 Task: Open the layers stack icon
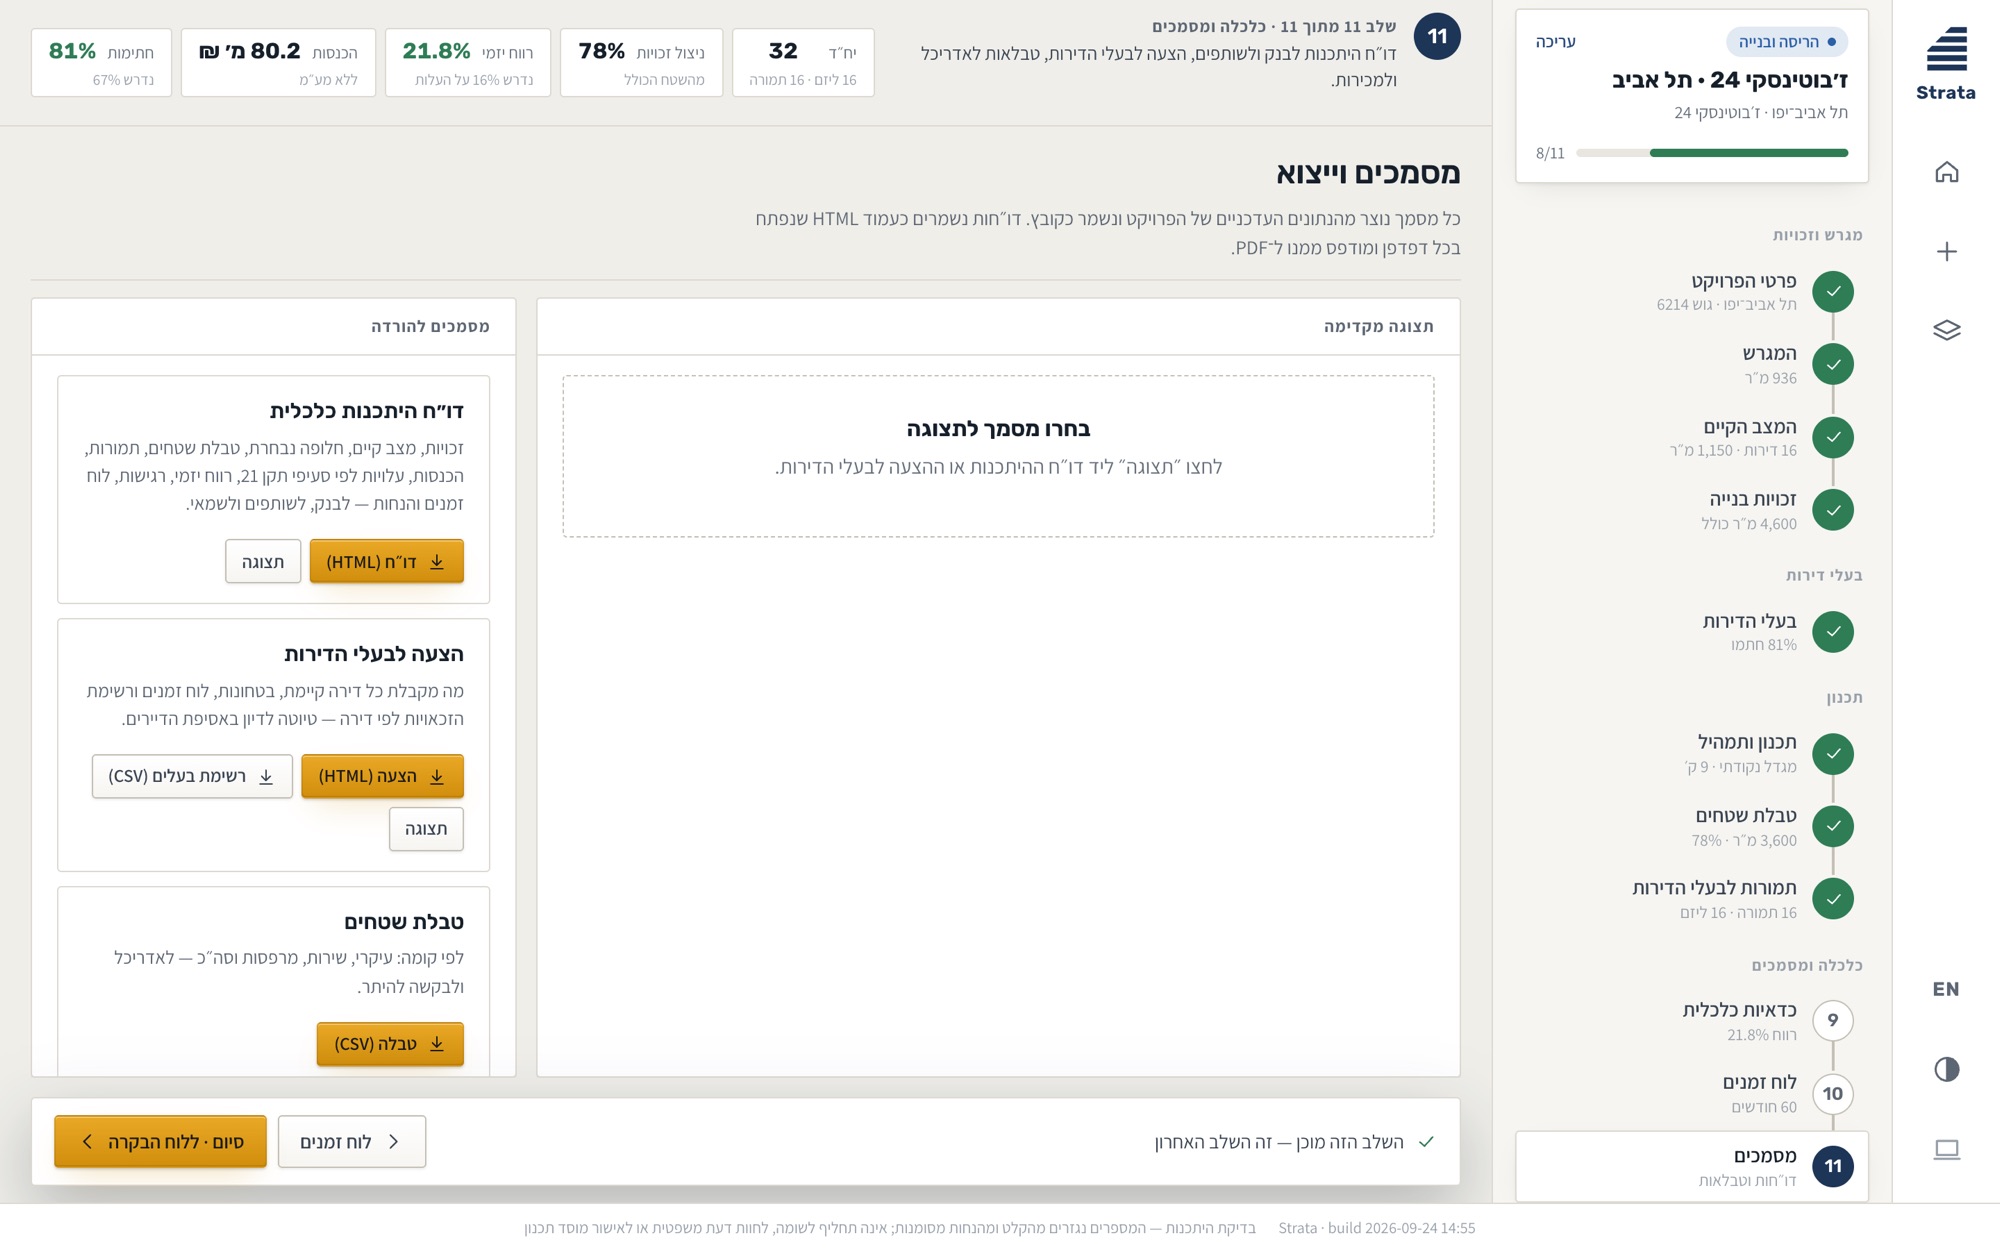point(1946,330)
